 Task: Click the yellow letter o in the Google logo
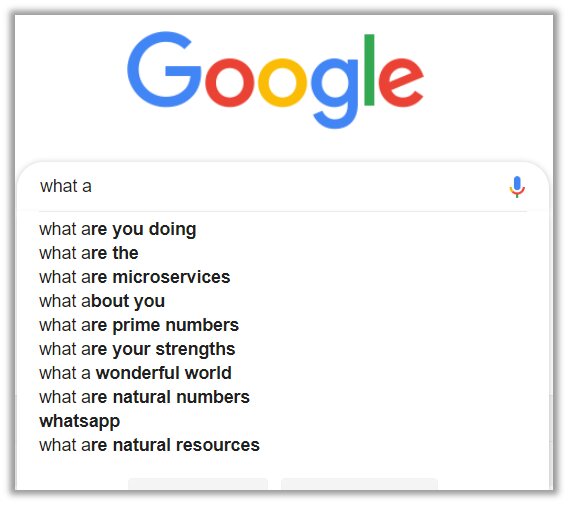(x=283, y=82)
